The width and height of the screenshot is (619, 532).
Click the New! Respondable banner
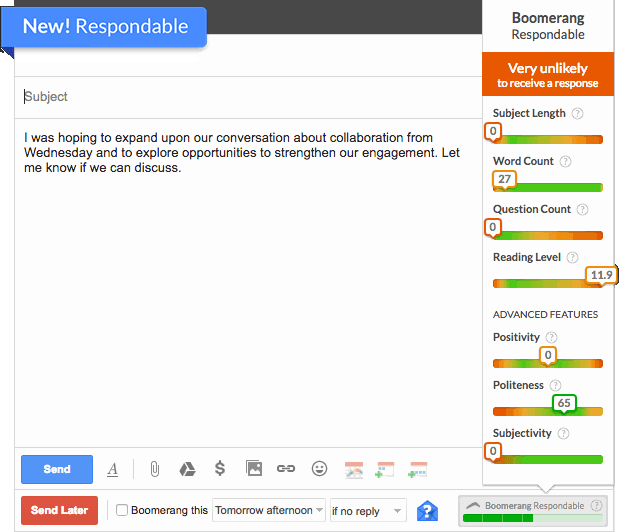coord(104,27)
